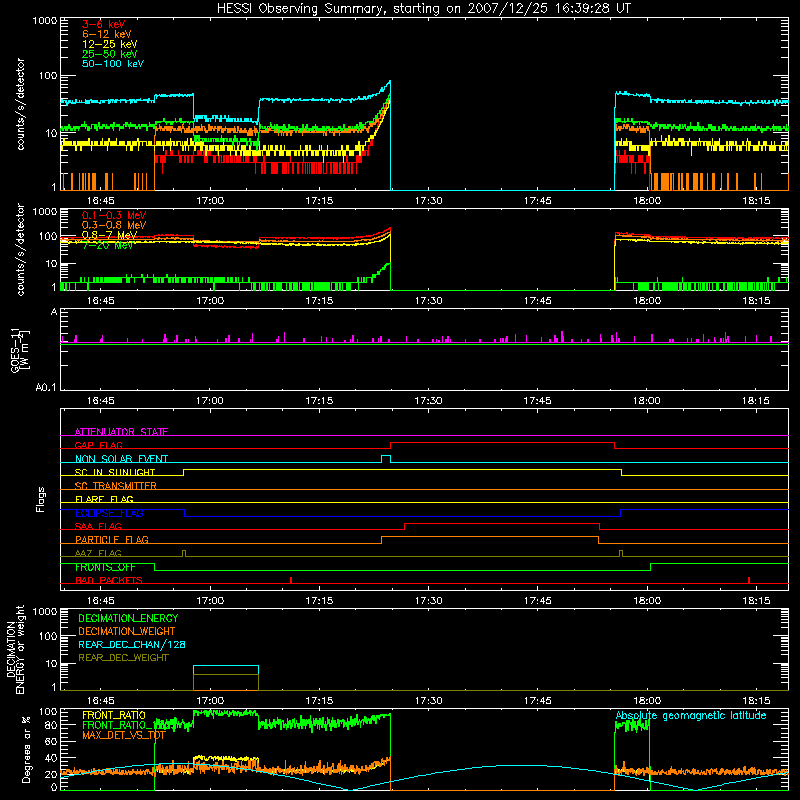The width and height of the screenshot is (800, 800).
Task: Select the PARTICLE_FLAG label
Action: click(x=112, y=540)
